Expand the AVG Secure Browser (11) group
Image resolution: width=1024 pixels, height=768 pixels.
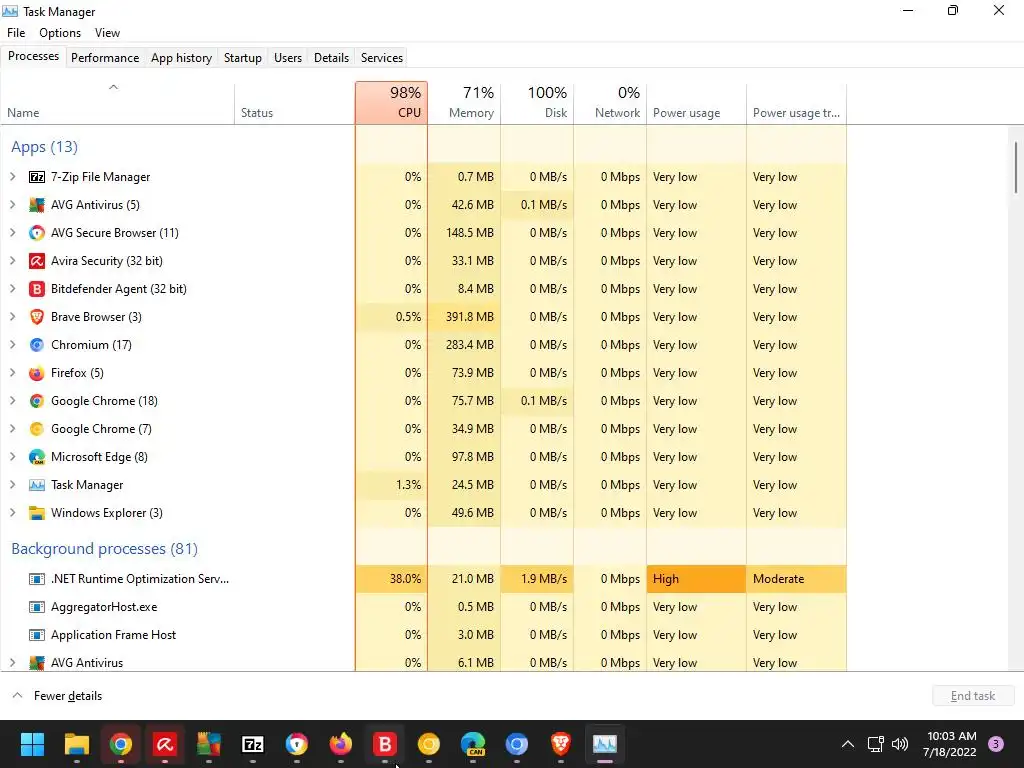tap(12, 233)
